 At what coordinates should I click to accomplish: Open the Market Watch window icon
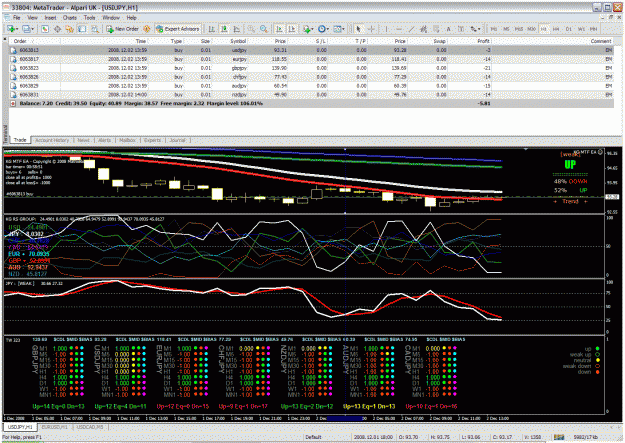pyautogui.click(x=45, y=29)
